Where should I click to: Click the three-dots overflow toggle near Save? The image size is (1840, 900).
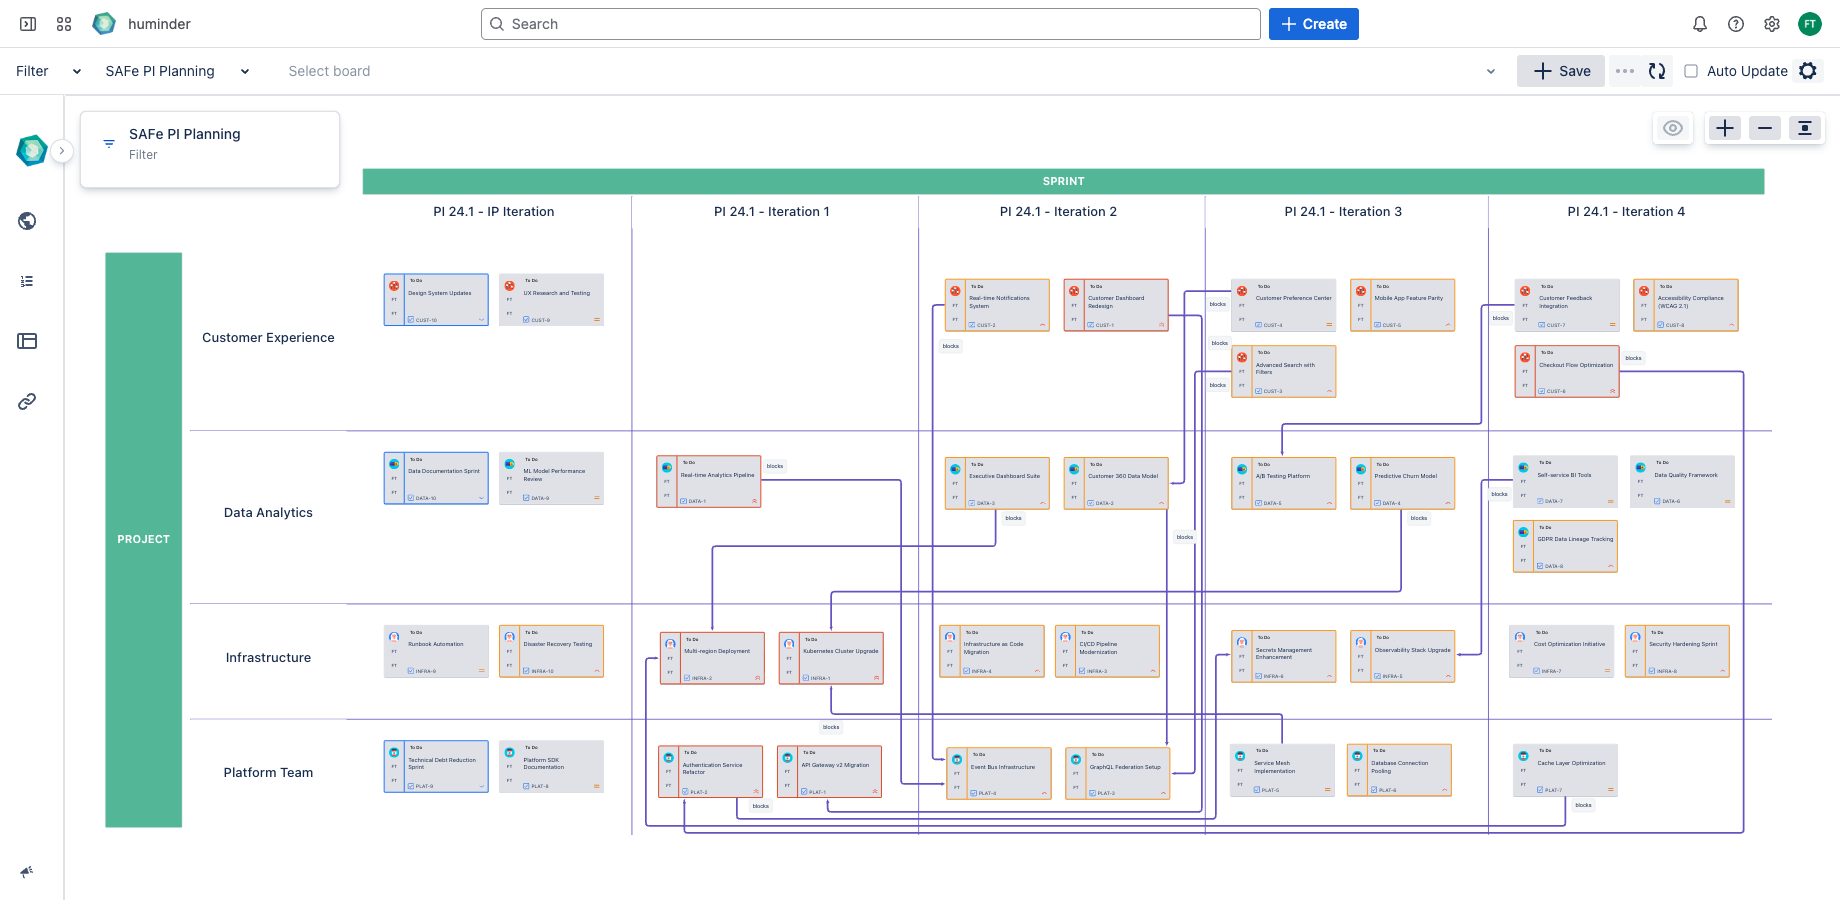tap(1624, 71)
